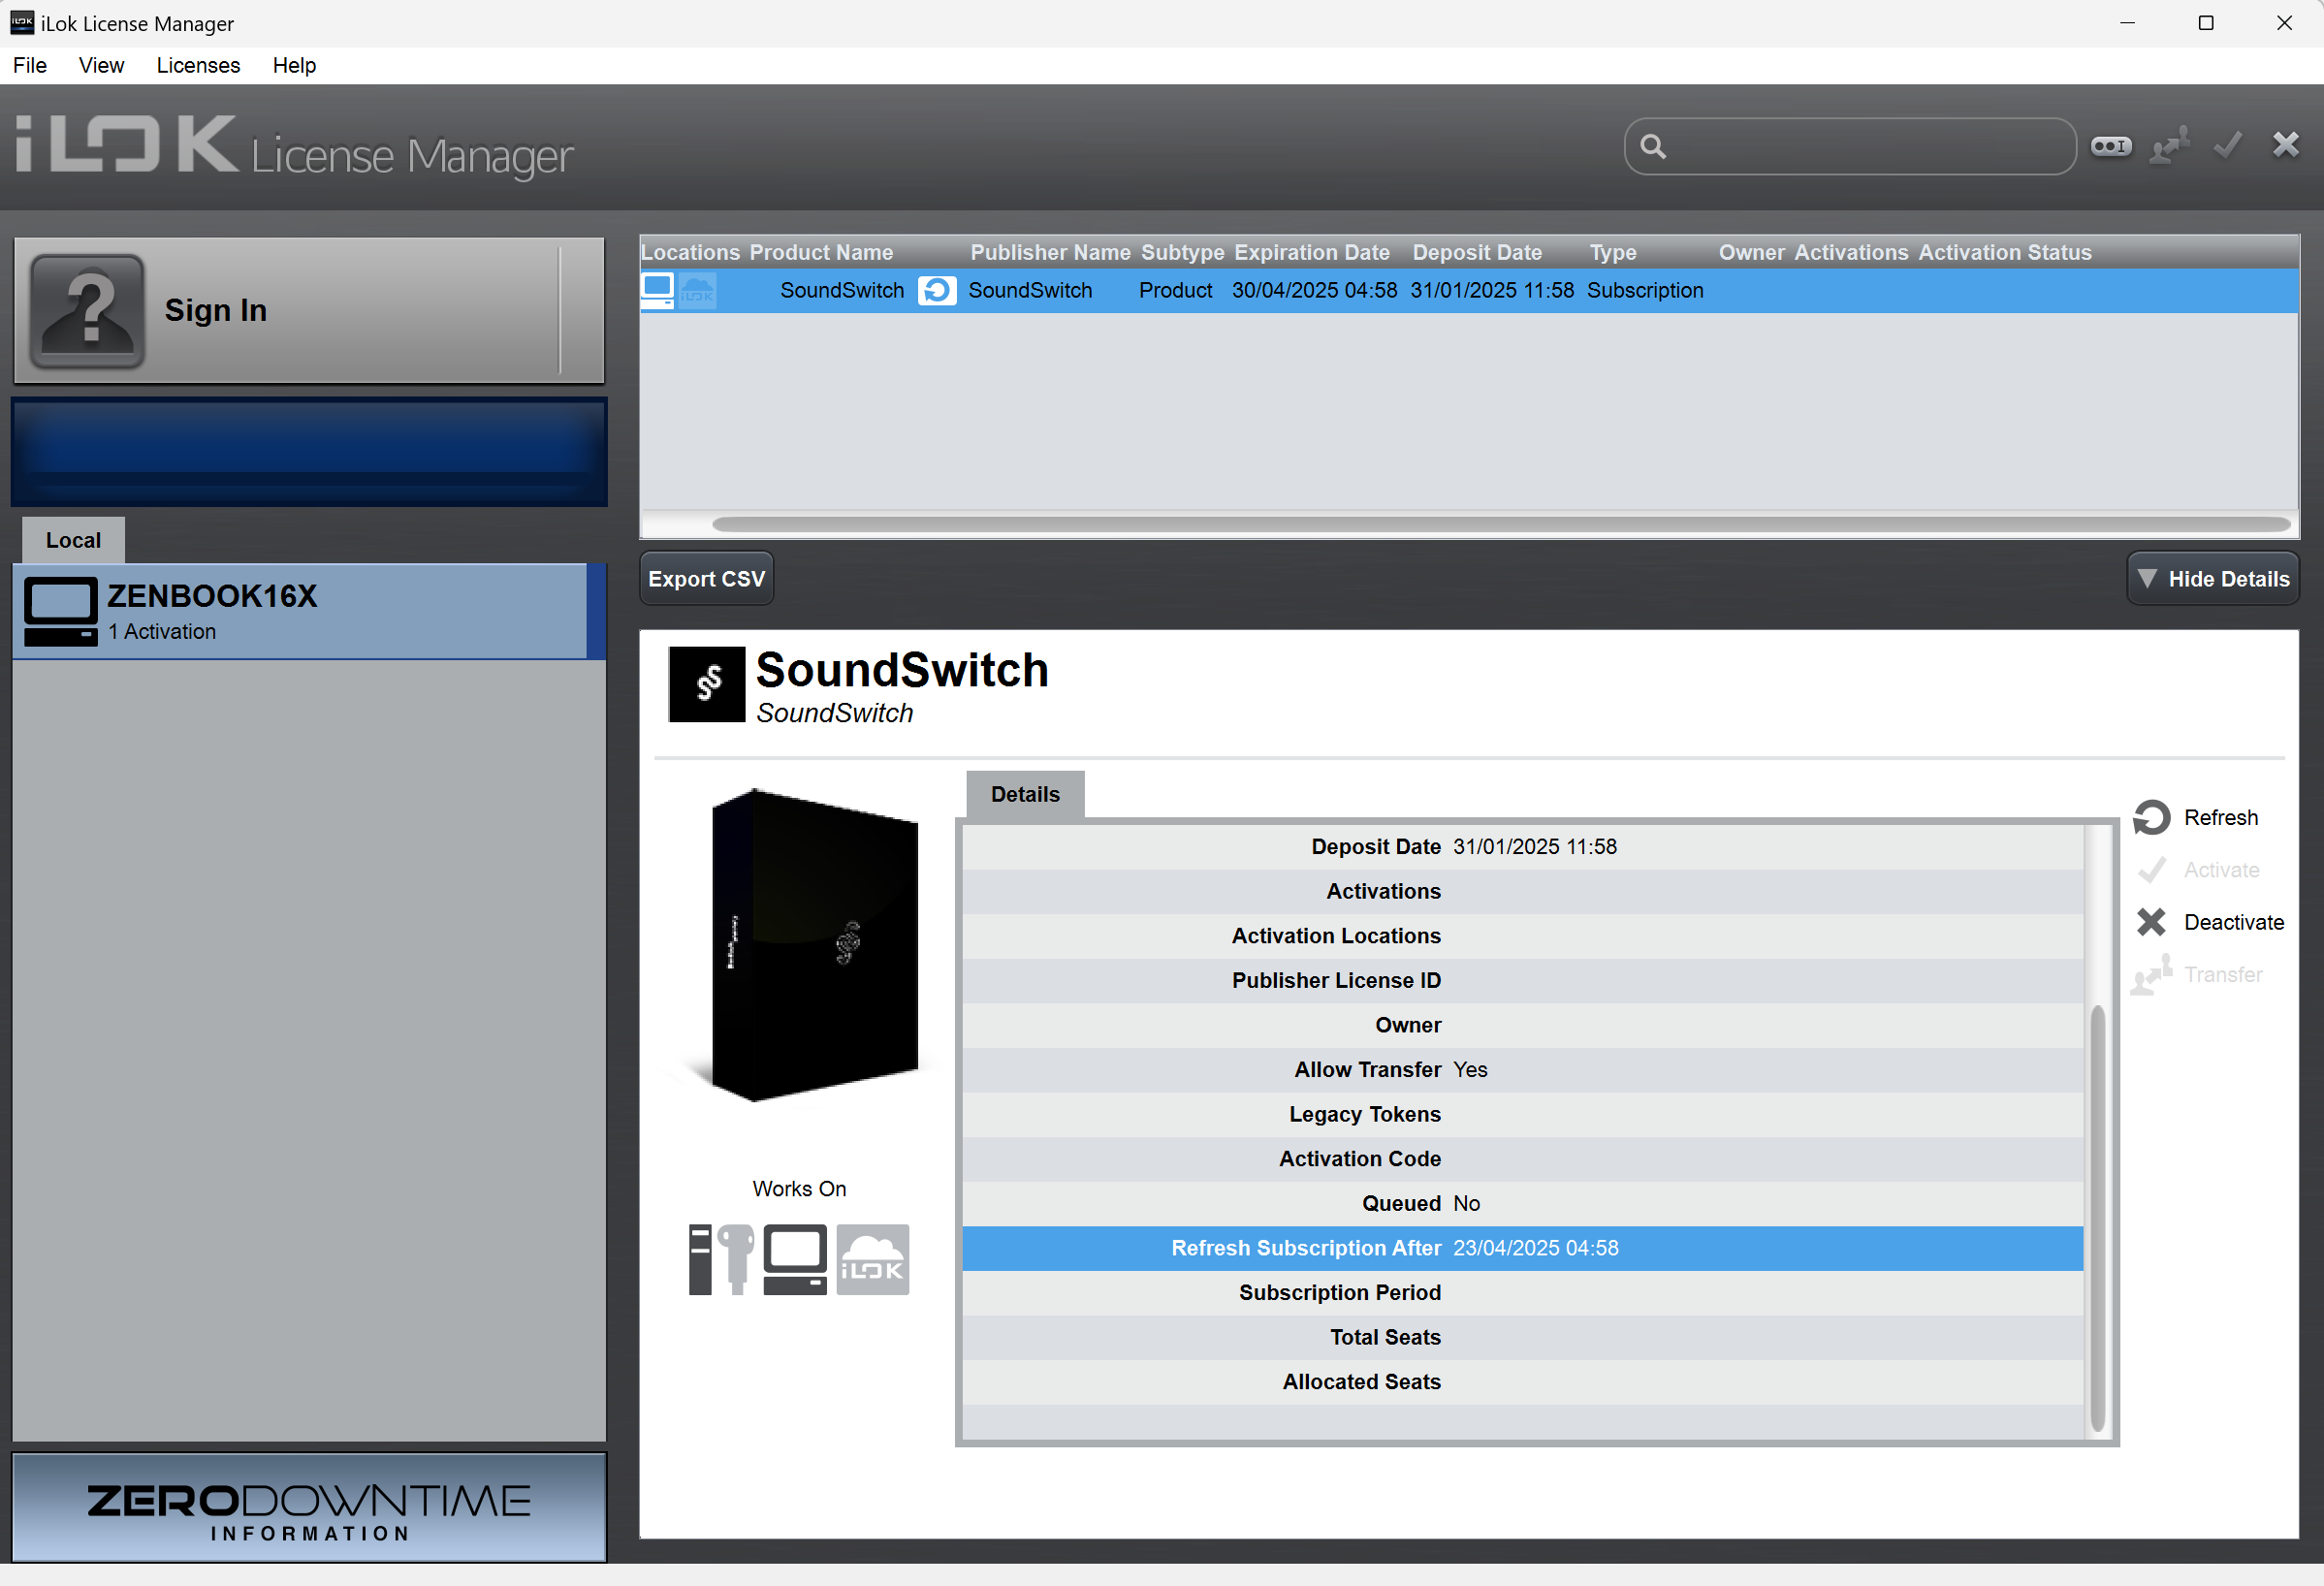Click Export CSV button
This screenshot has width=2324, height=1586.
(x=706, y=579)
